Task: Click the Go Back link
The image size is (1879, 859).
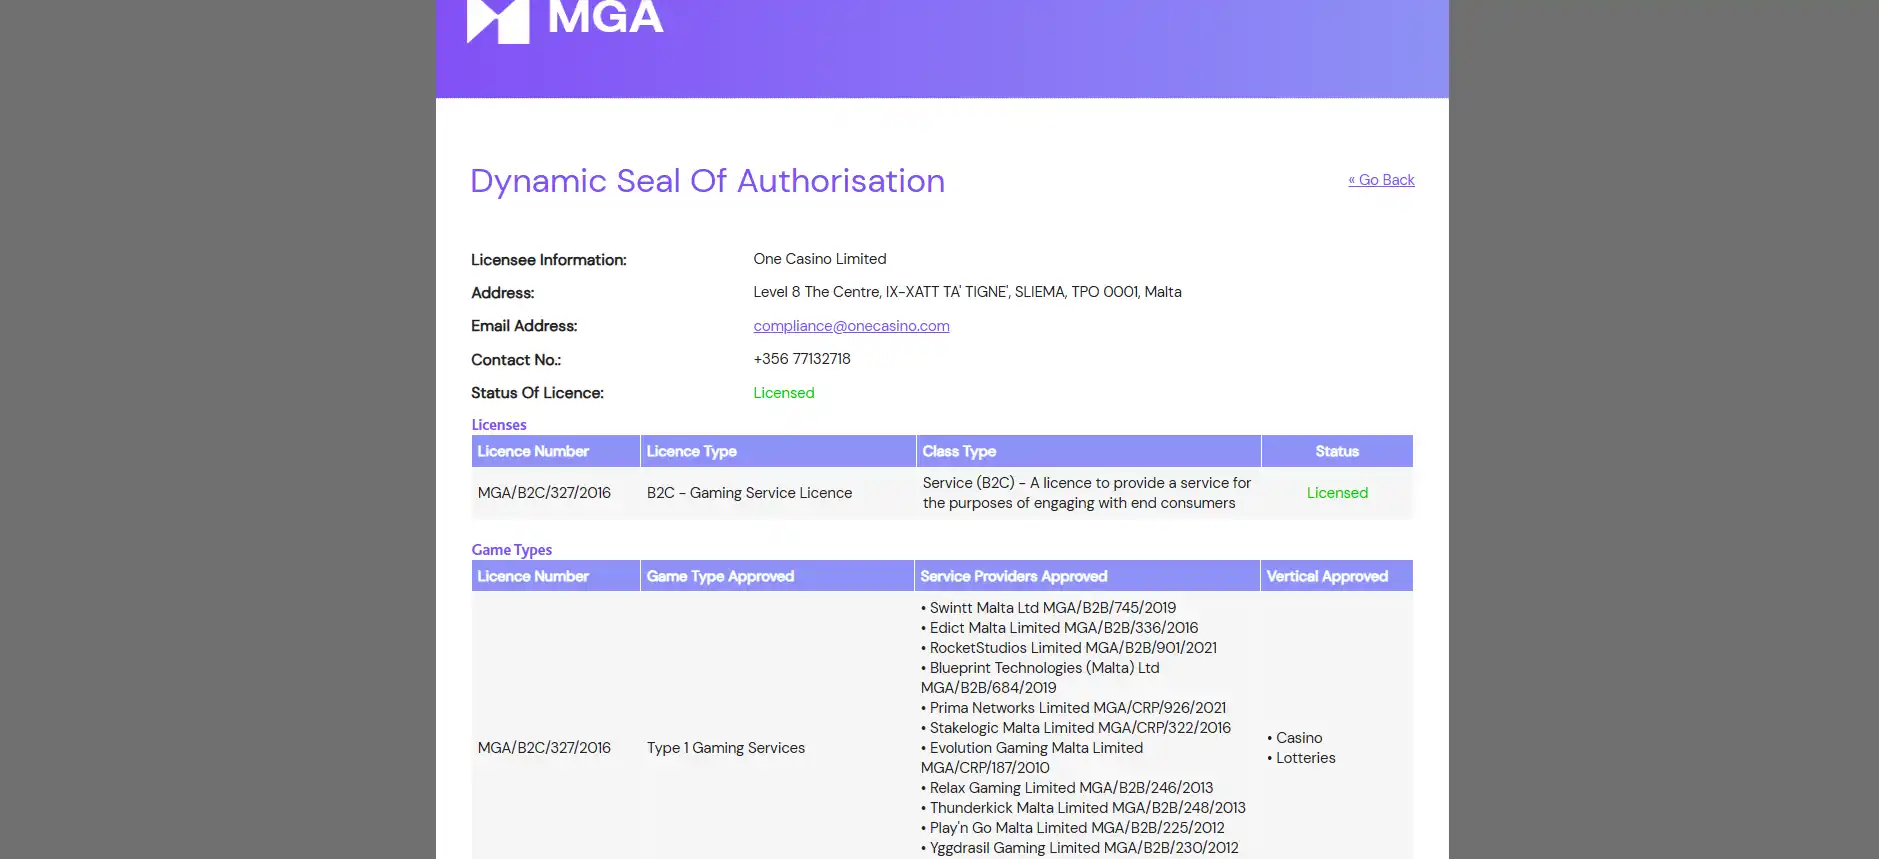Action: pyautogui.click(x=1381, y=180)
